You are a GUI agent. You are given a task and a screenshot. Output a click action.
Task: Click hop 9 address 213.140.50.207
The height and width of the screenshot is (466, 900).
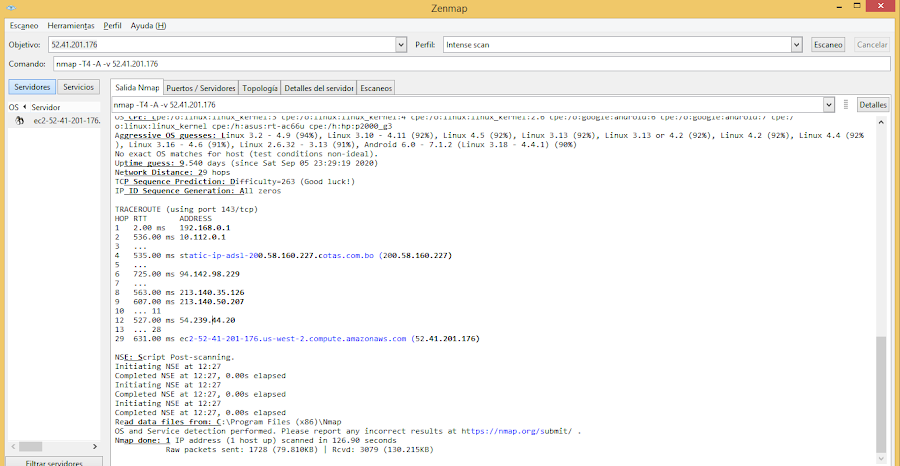(212, 301)
